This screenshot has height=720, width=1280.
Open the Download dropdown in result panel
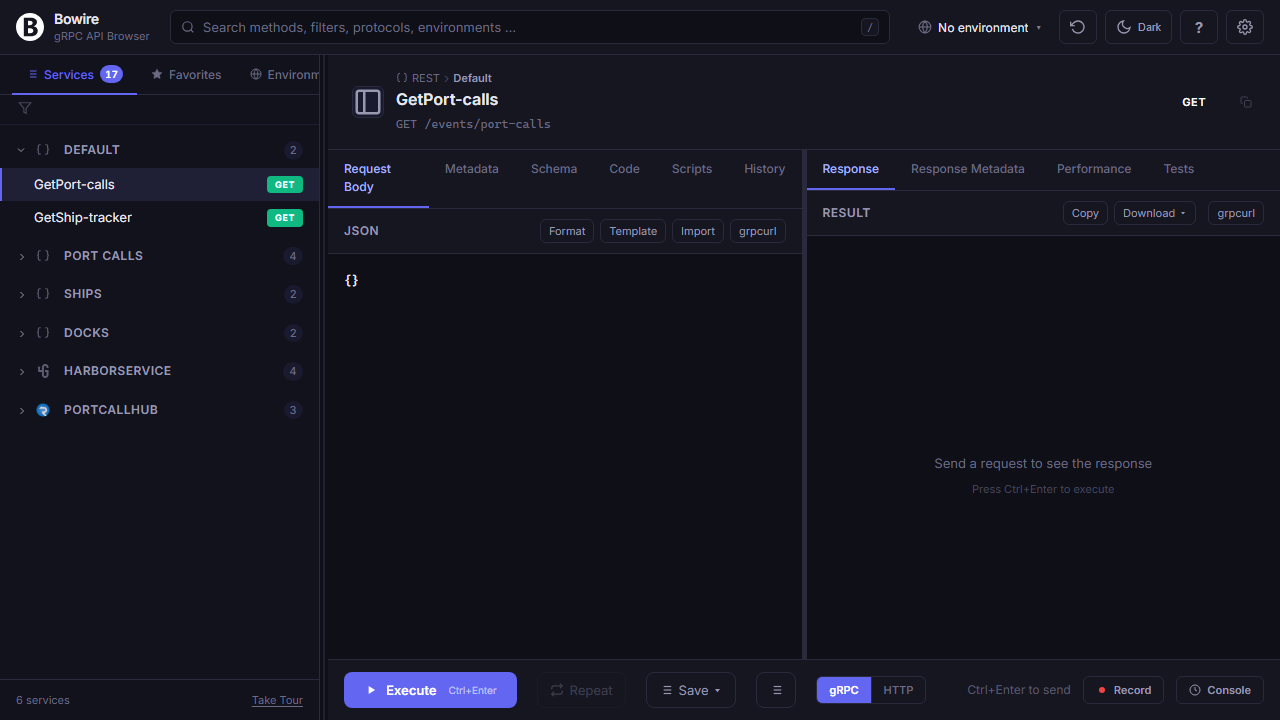(x=1154, y=213)
